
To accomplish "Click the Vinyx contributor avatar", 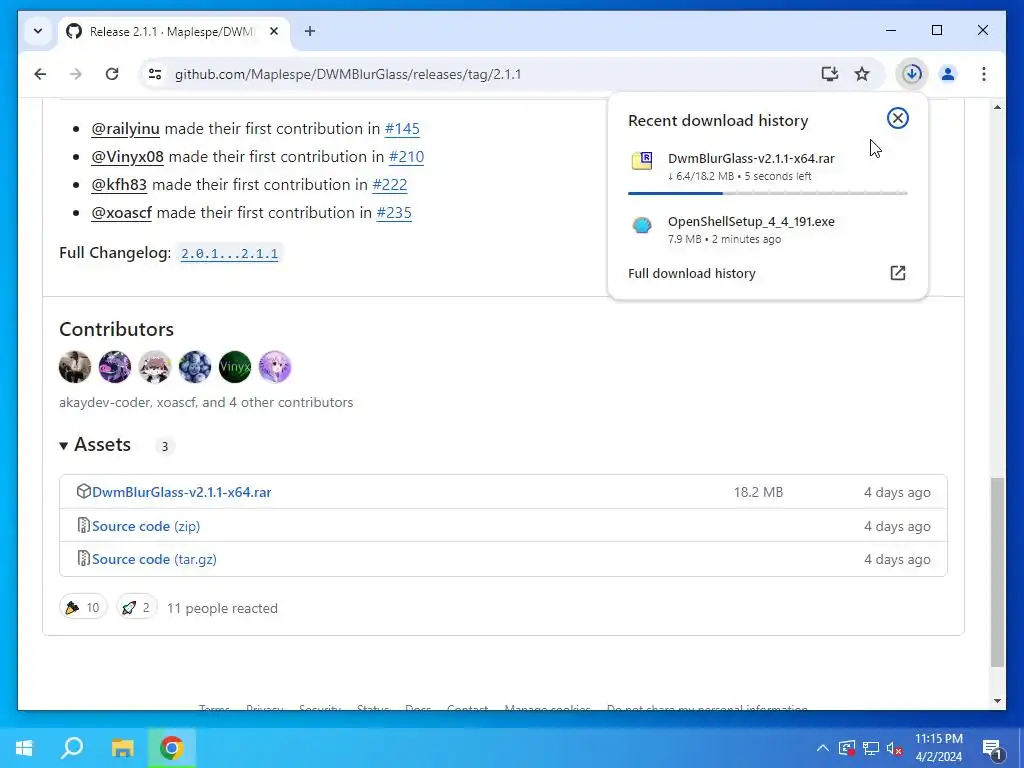I will click(235, 366).
